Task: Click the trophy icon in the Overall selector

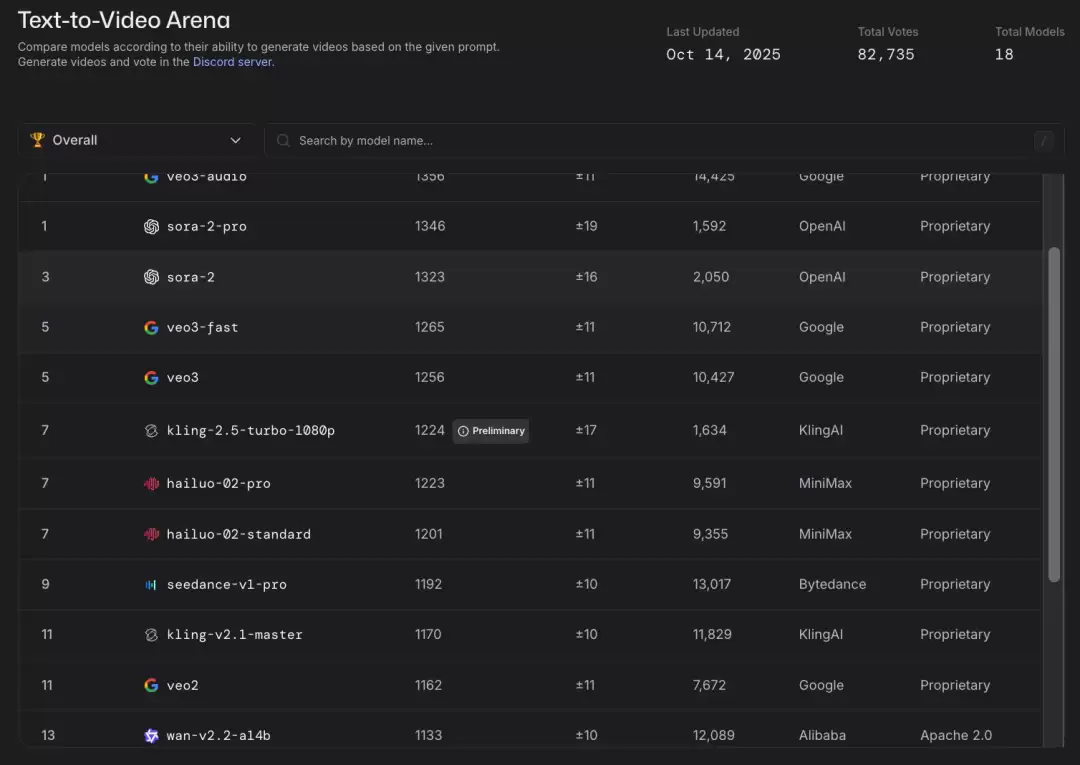Action: (x=38, y=140)
